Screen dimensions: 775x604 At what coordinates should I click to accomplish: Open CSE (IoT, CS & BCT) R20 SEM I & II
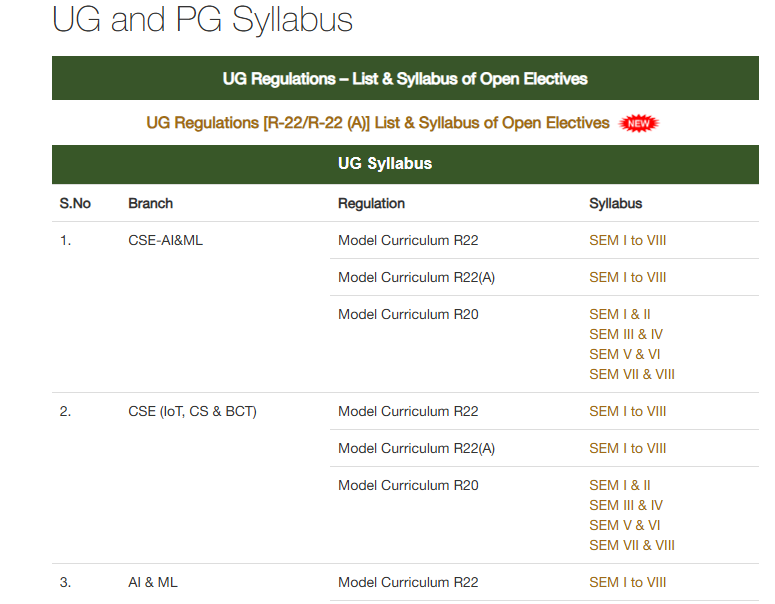click(619, 485)
